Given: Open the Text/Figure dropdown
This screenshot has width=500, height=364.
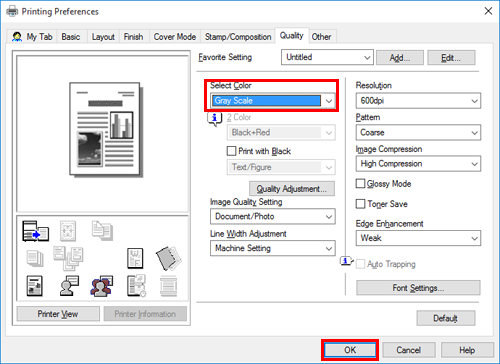Looking at the screenshot, I should [281, 167].
